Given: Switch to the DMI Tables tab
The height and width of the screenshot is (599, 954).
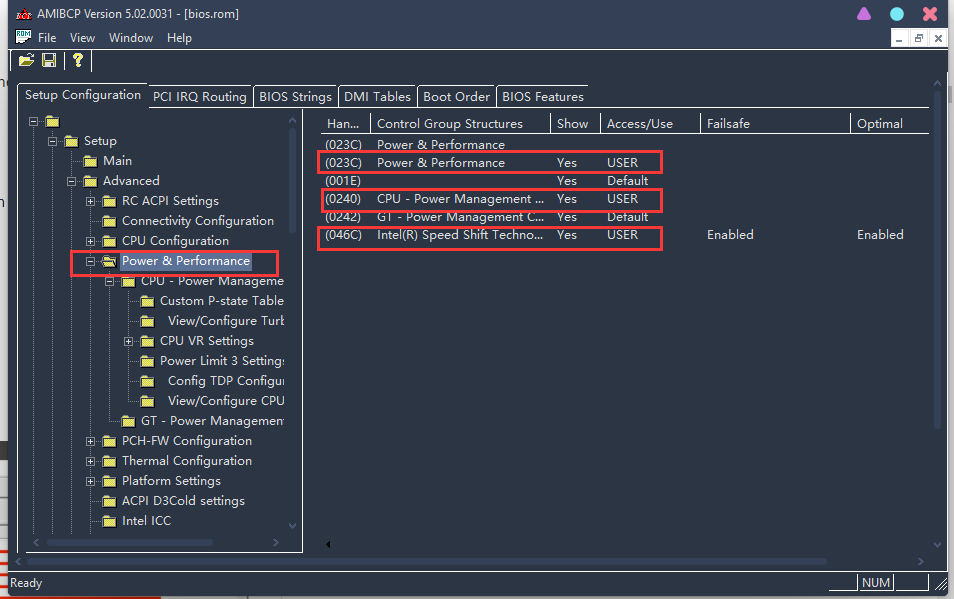Looking at the screenshot, I should pyautogui.click(x=377, y=97).
